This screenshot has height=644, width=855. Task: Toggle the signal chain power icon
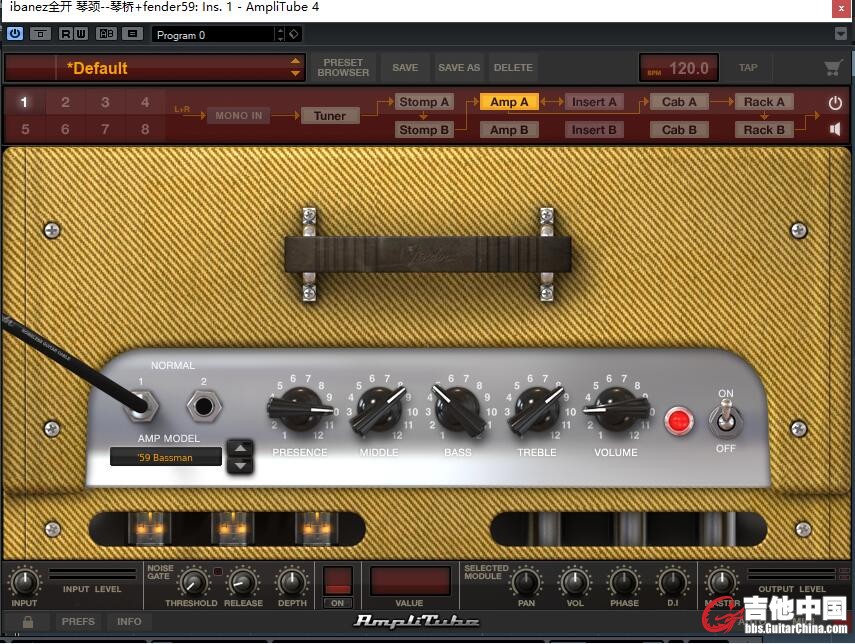(x=835, y=103)
